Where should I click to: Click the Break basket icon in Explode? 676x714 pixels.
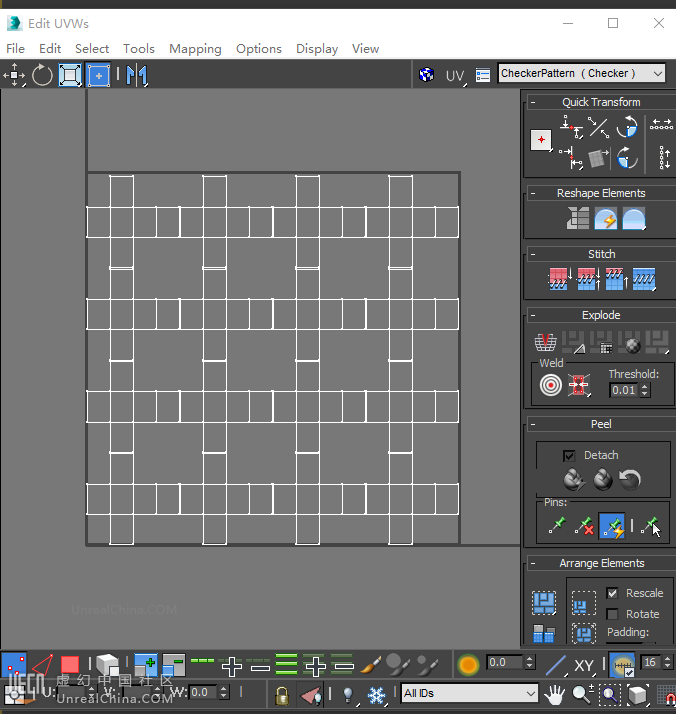coord(545,342)
